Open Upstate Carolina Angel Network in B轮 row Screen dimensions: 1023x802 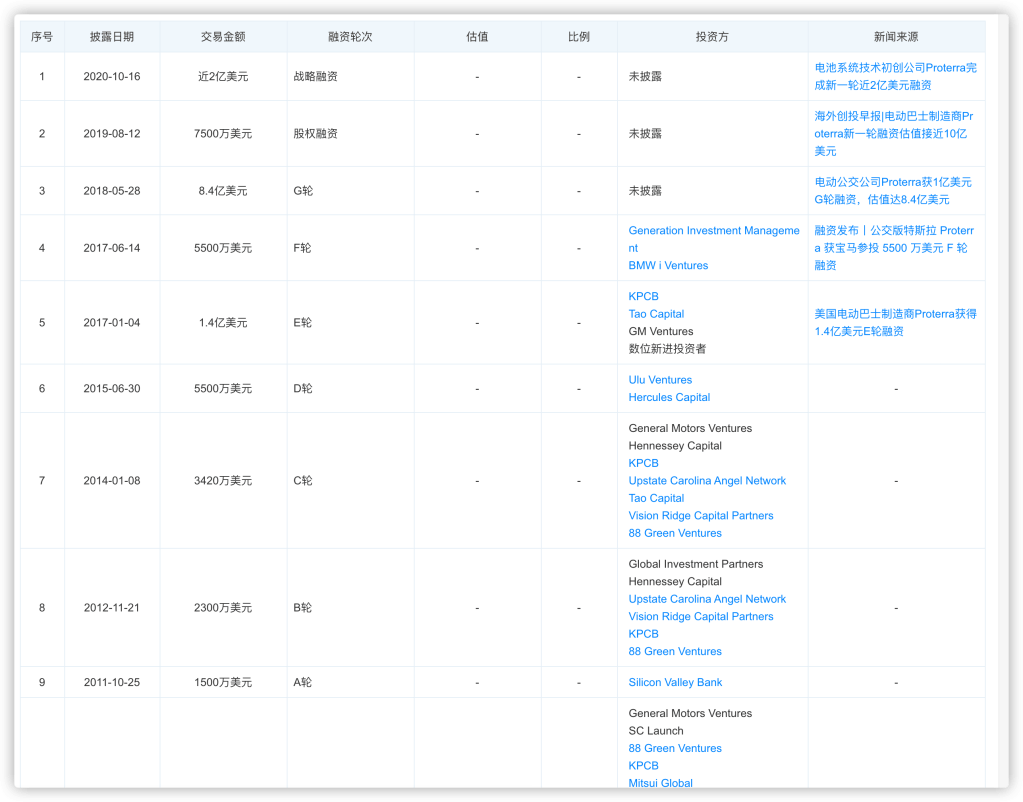707,600
